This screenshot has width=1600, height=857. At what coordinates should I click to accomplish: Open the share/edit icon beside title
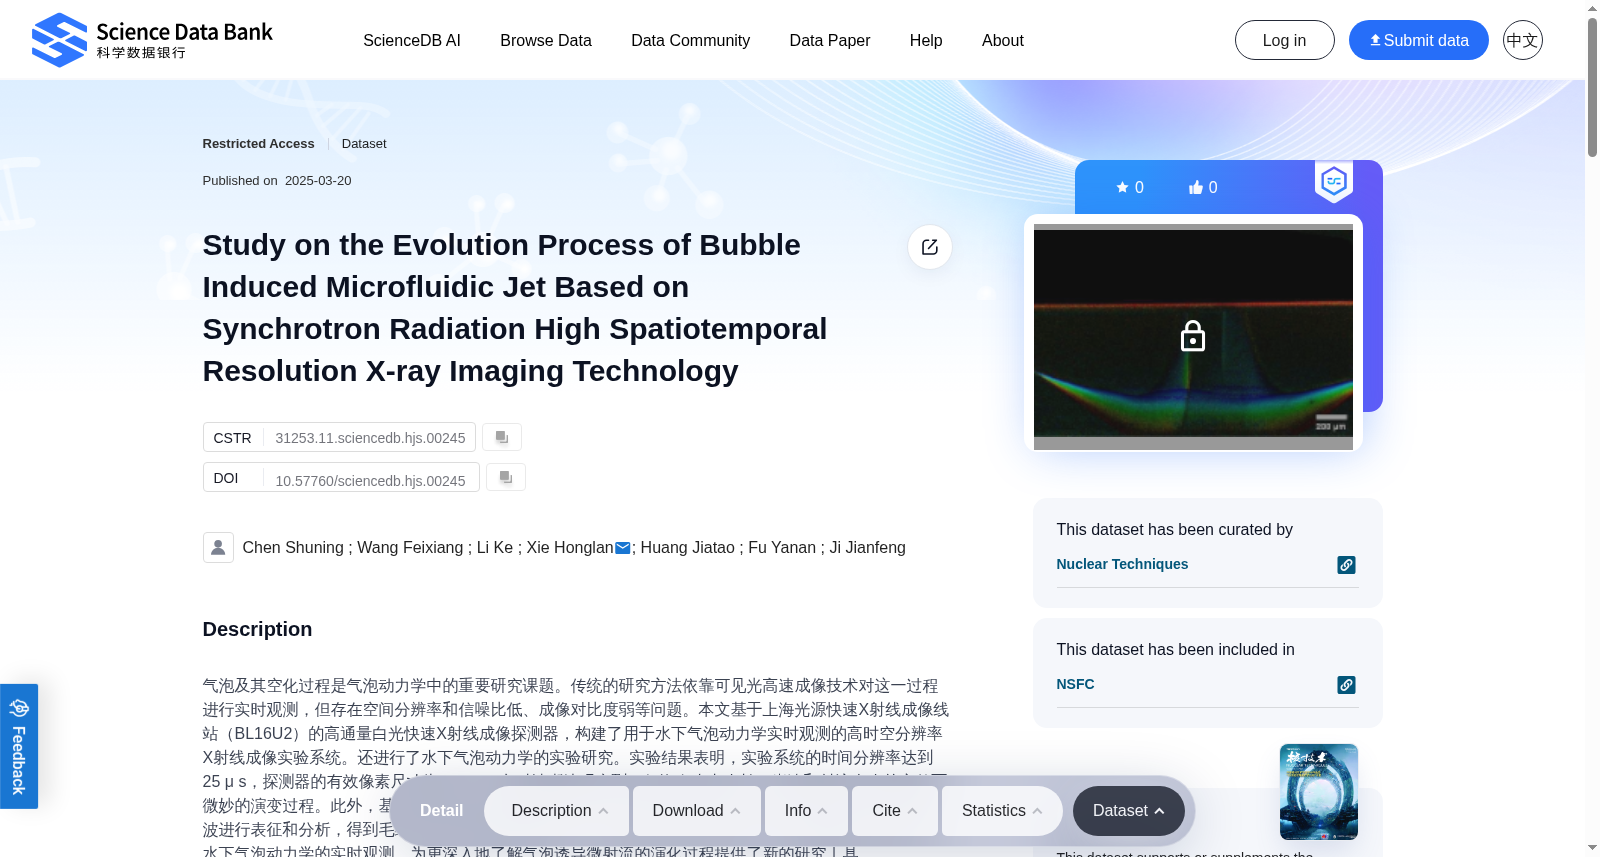tap(930, 247)
